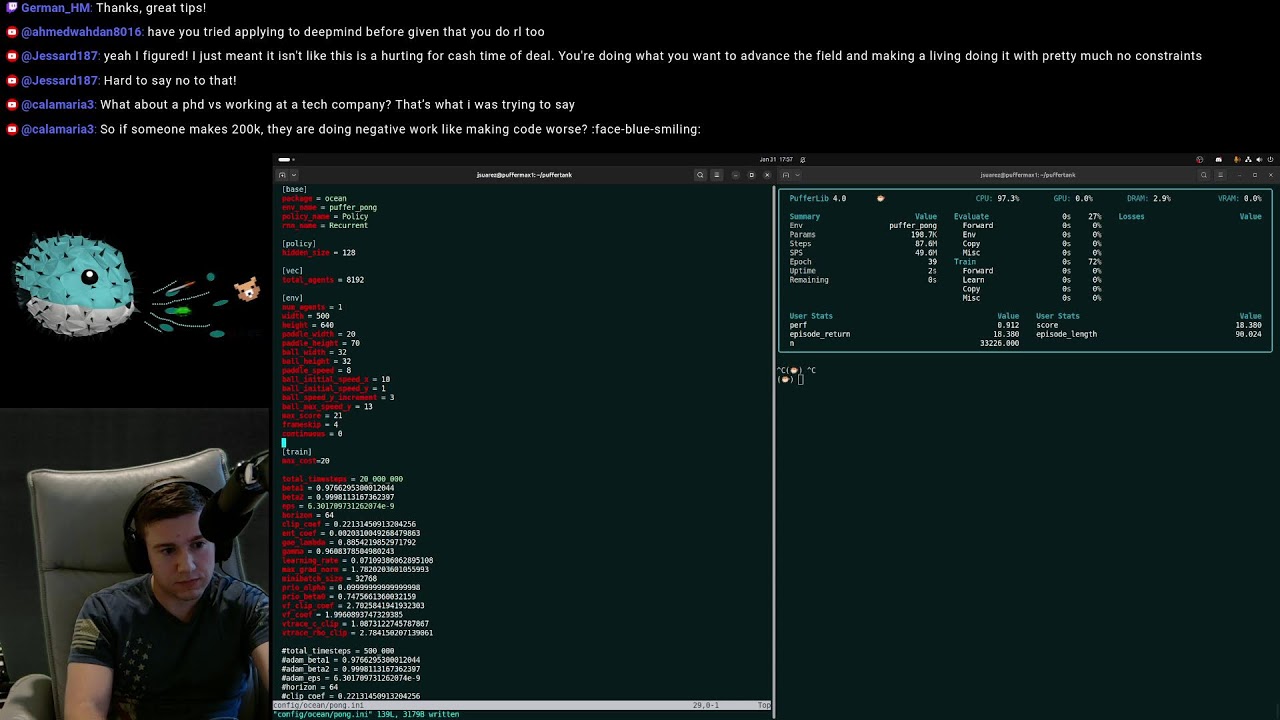Screen dimensions: 1280x720
Task: Open hamburger menu in right terminal header
Action: coord(1220,175)
